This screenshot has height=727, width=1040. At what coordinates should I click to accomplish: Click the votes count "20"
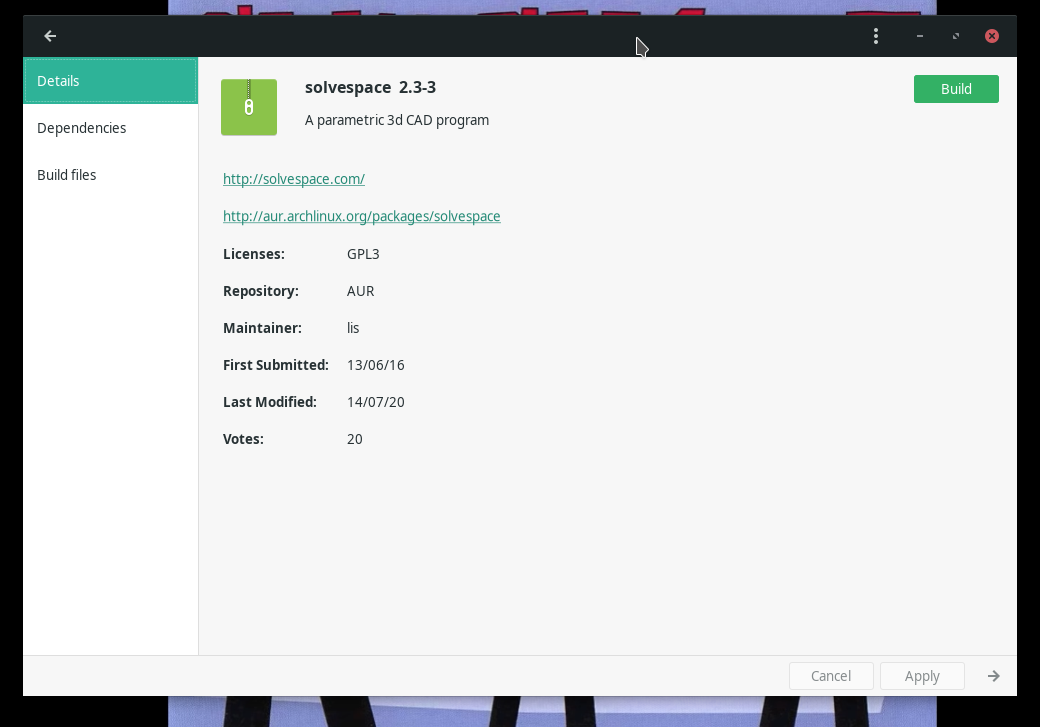click(x=354, y=440)
